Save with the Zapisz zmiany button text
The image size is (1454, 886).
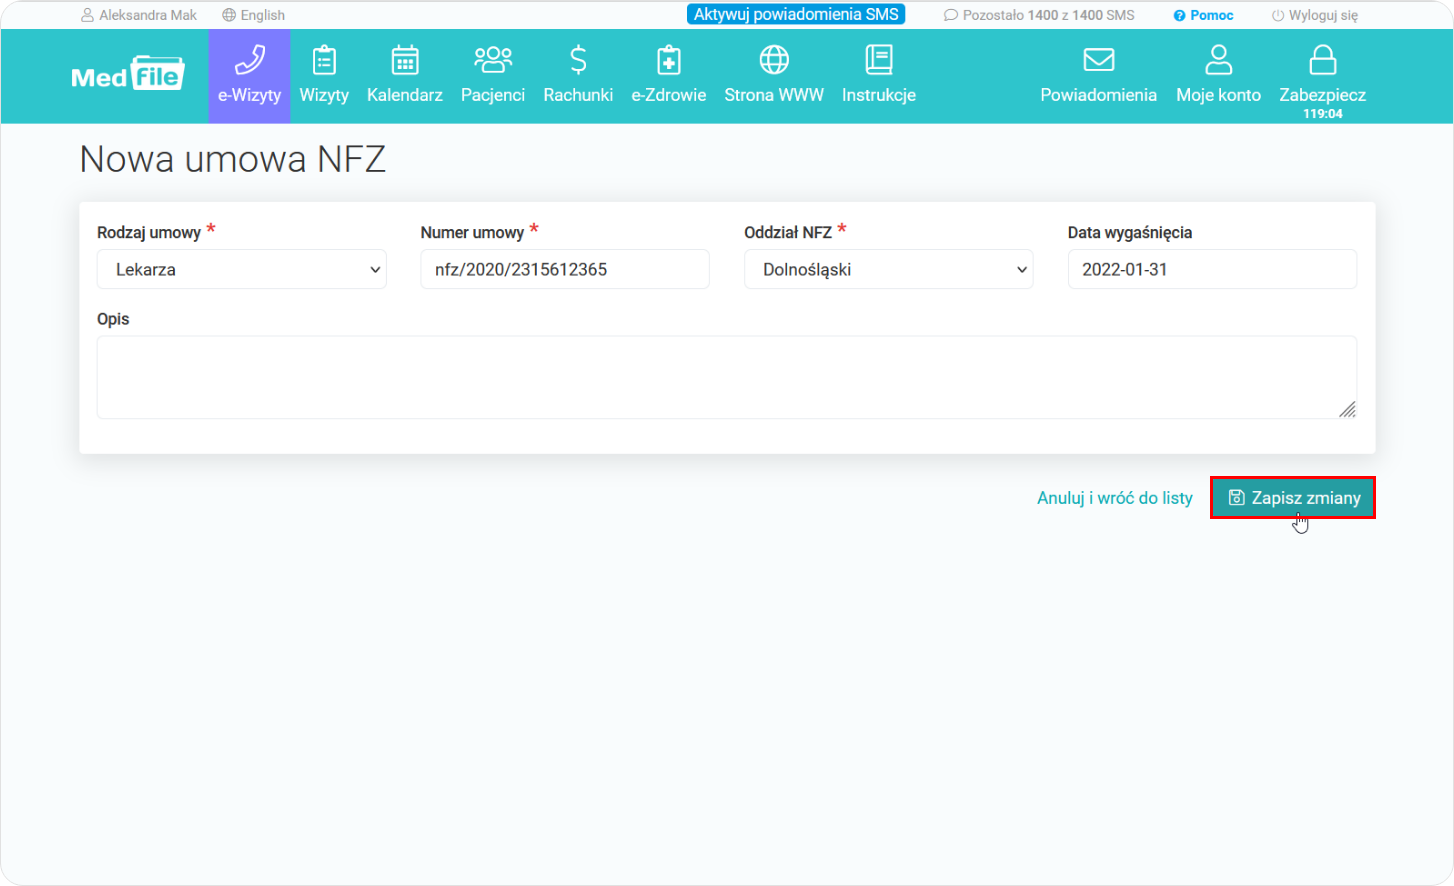(x=1306, y=498)
